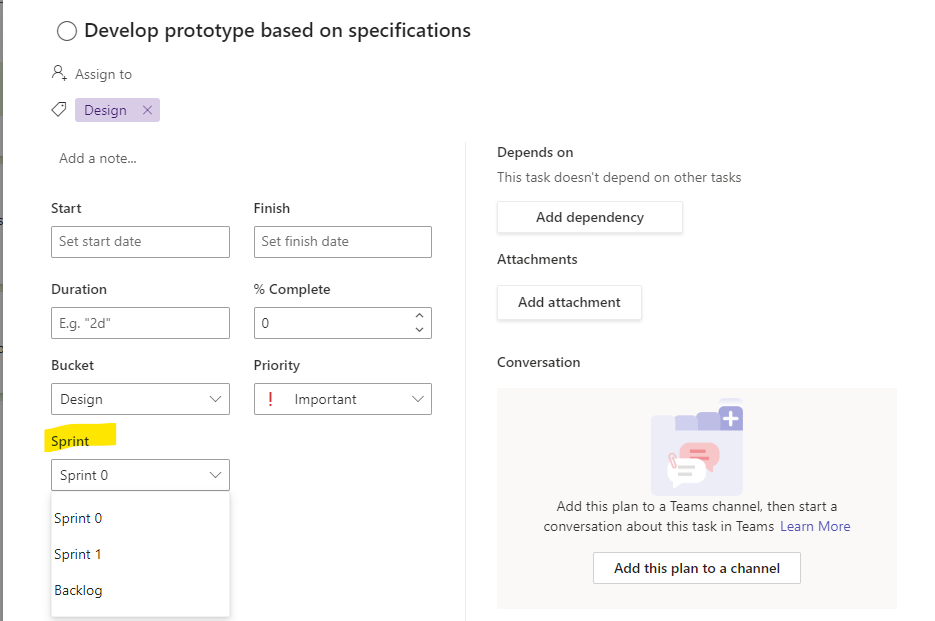Click the label tag icon
Image resolution: width=935 pixels, height=621 pixels.
59,110
